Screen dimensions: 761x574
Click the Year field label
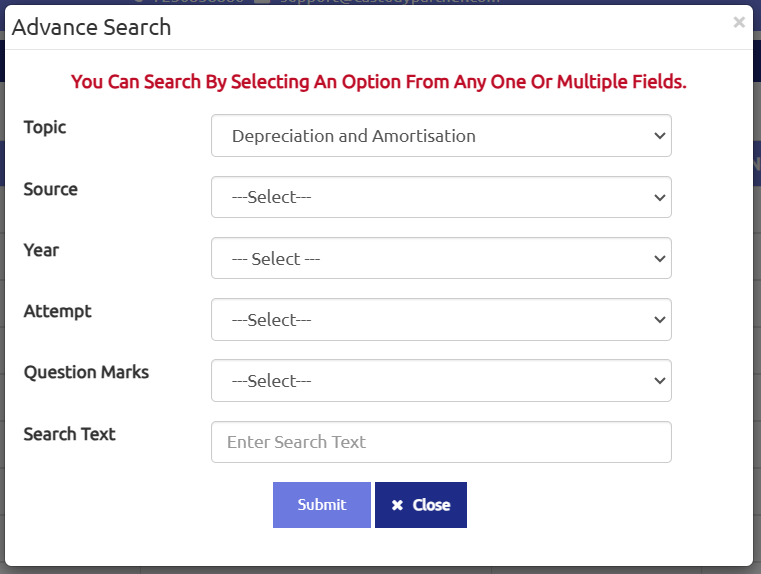tap(41, 250)
